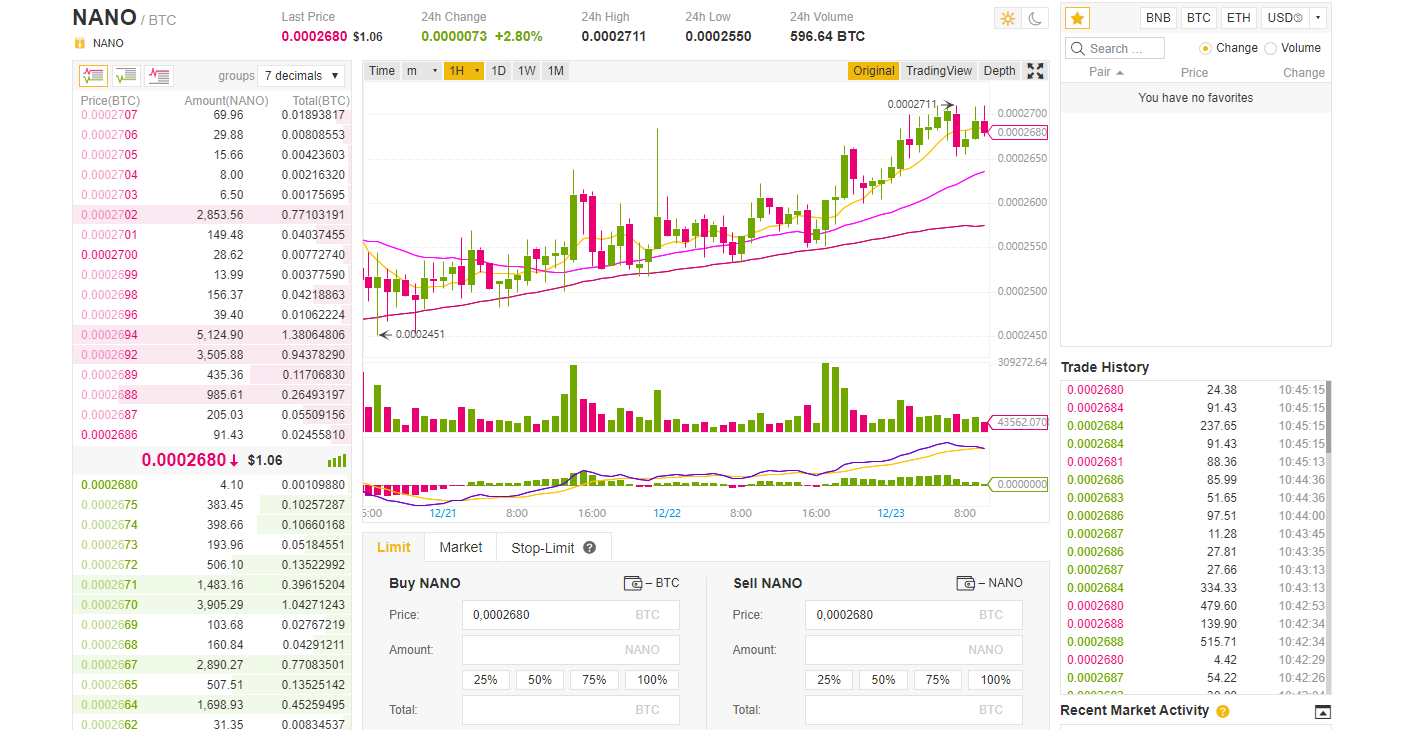Show buy orders only in order book
This screenshot has height=730, width=1409.
(x=126, y=75)
